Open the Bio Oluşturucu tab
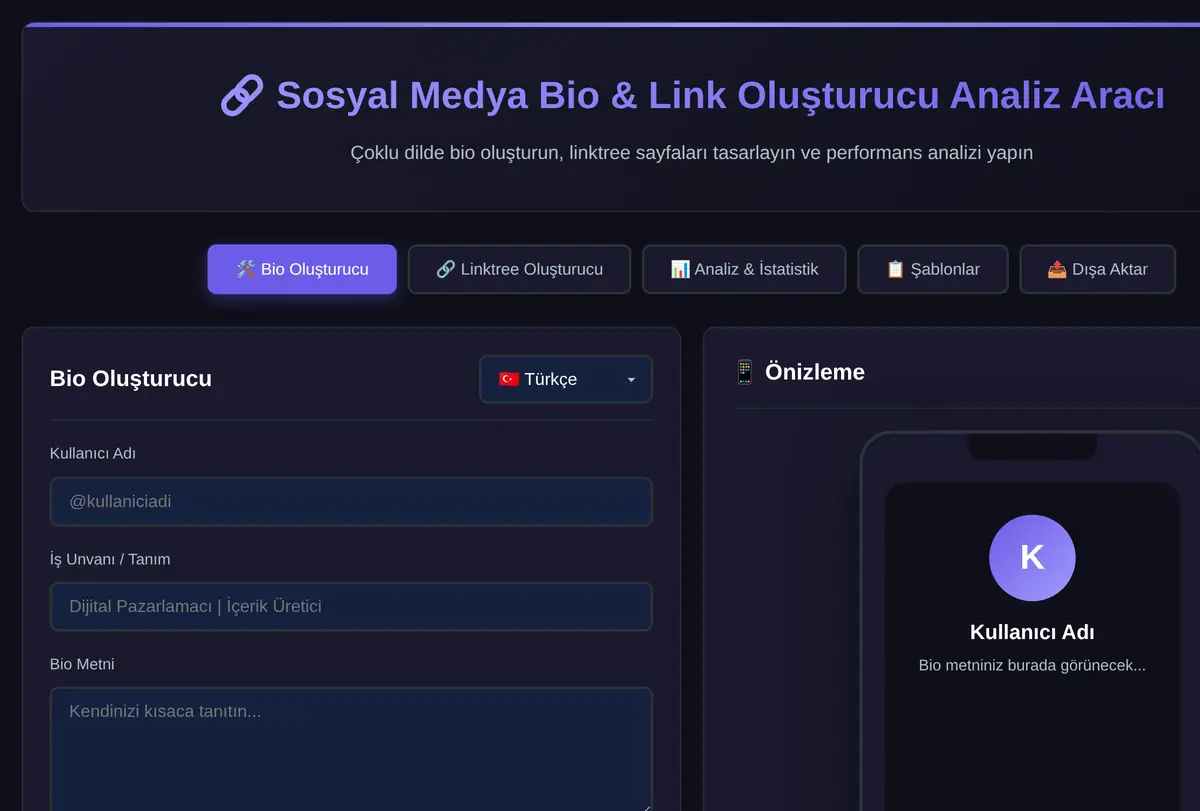The height and width of the screenshot is (811, 1200). (x=302, y=269)
